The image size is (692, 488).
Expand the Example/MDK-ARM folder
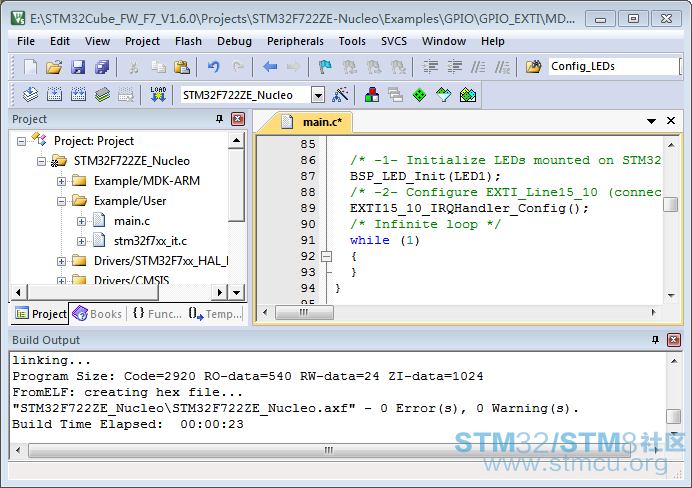61,181
